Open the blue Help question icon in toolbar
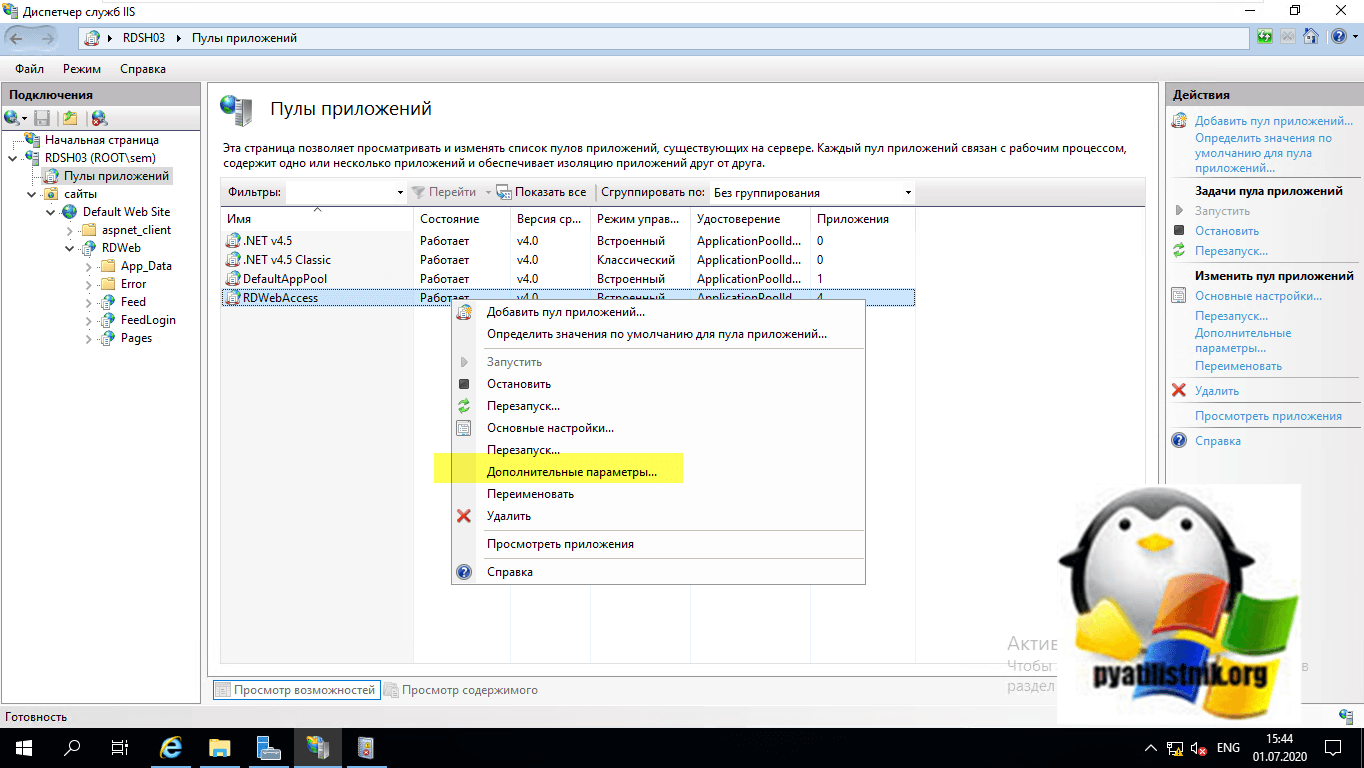1364x768 pixels. click(1338, 37)
